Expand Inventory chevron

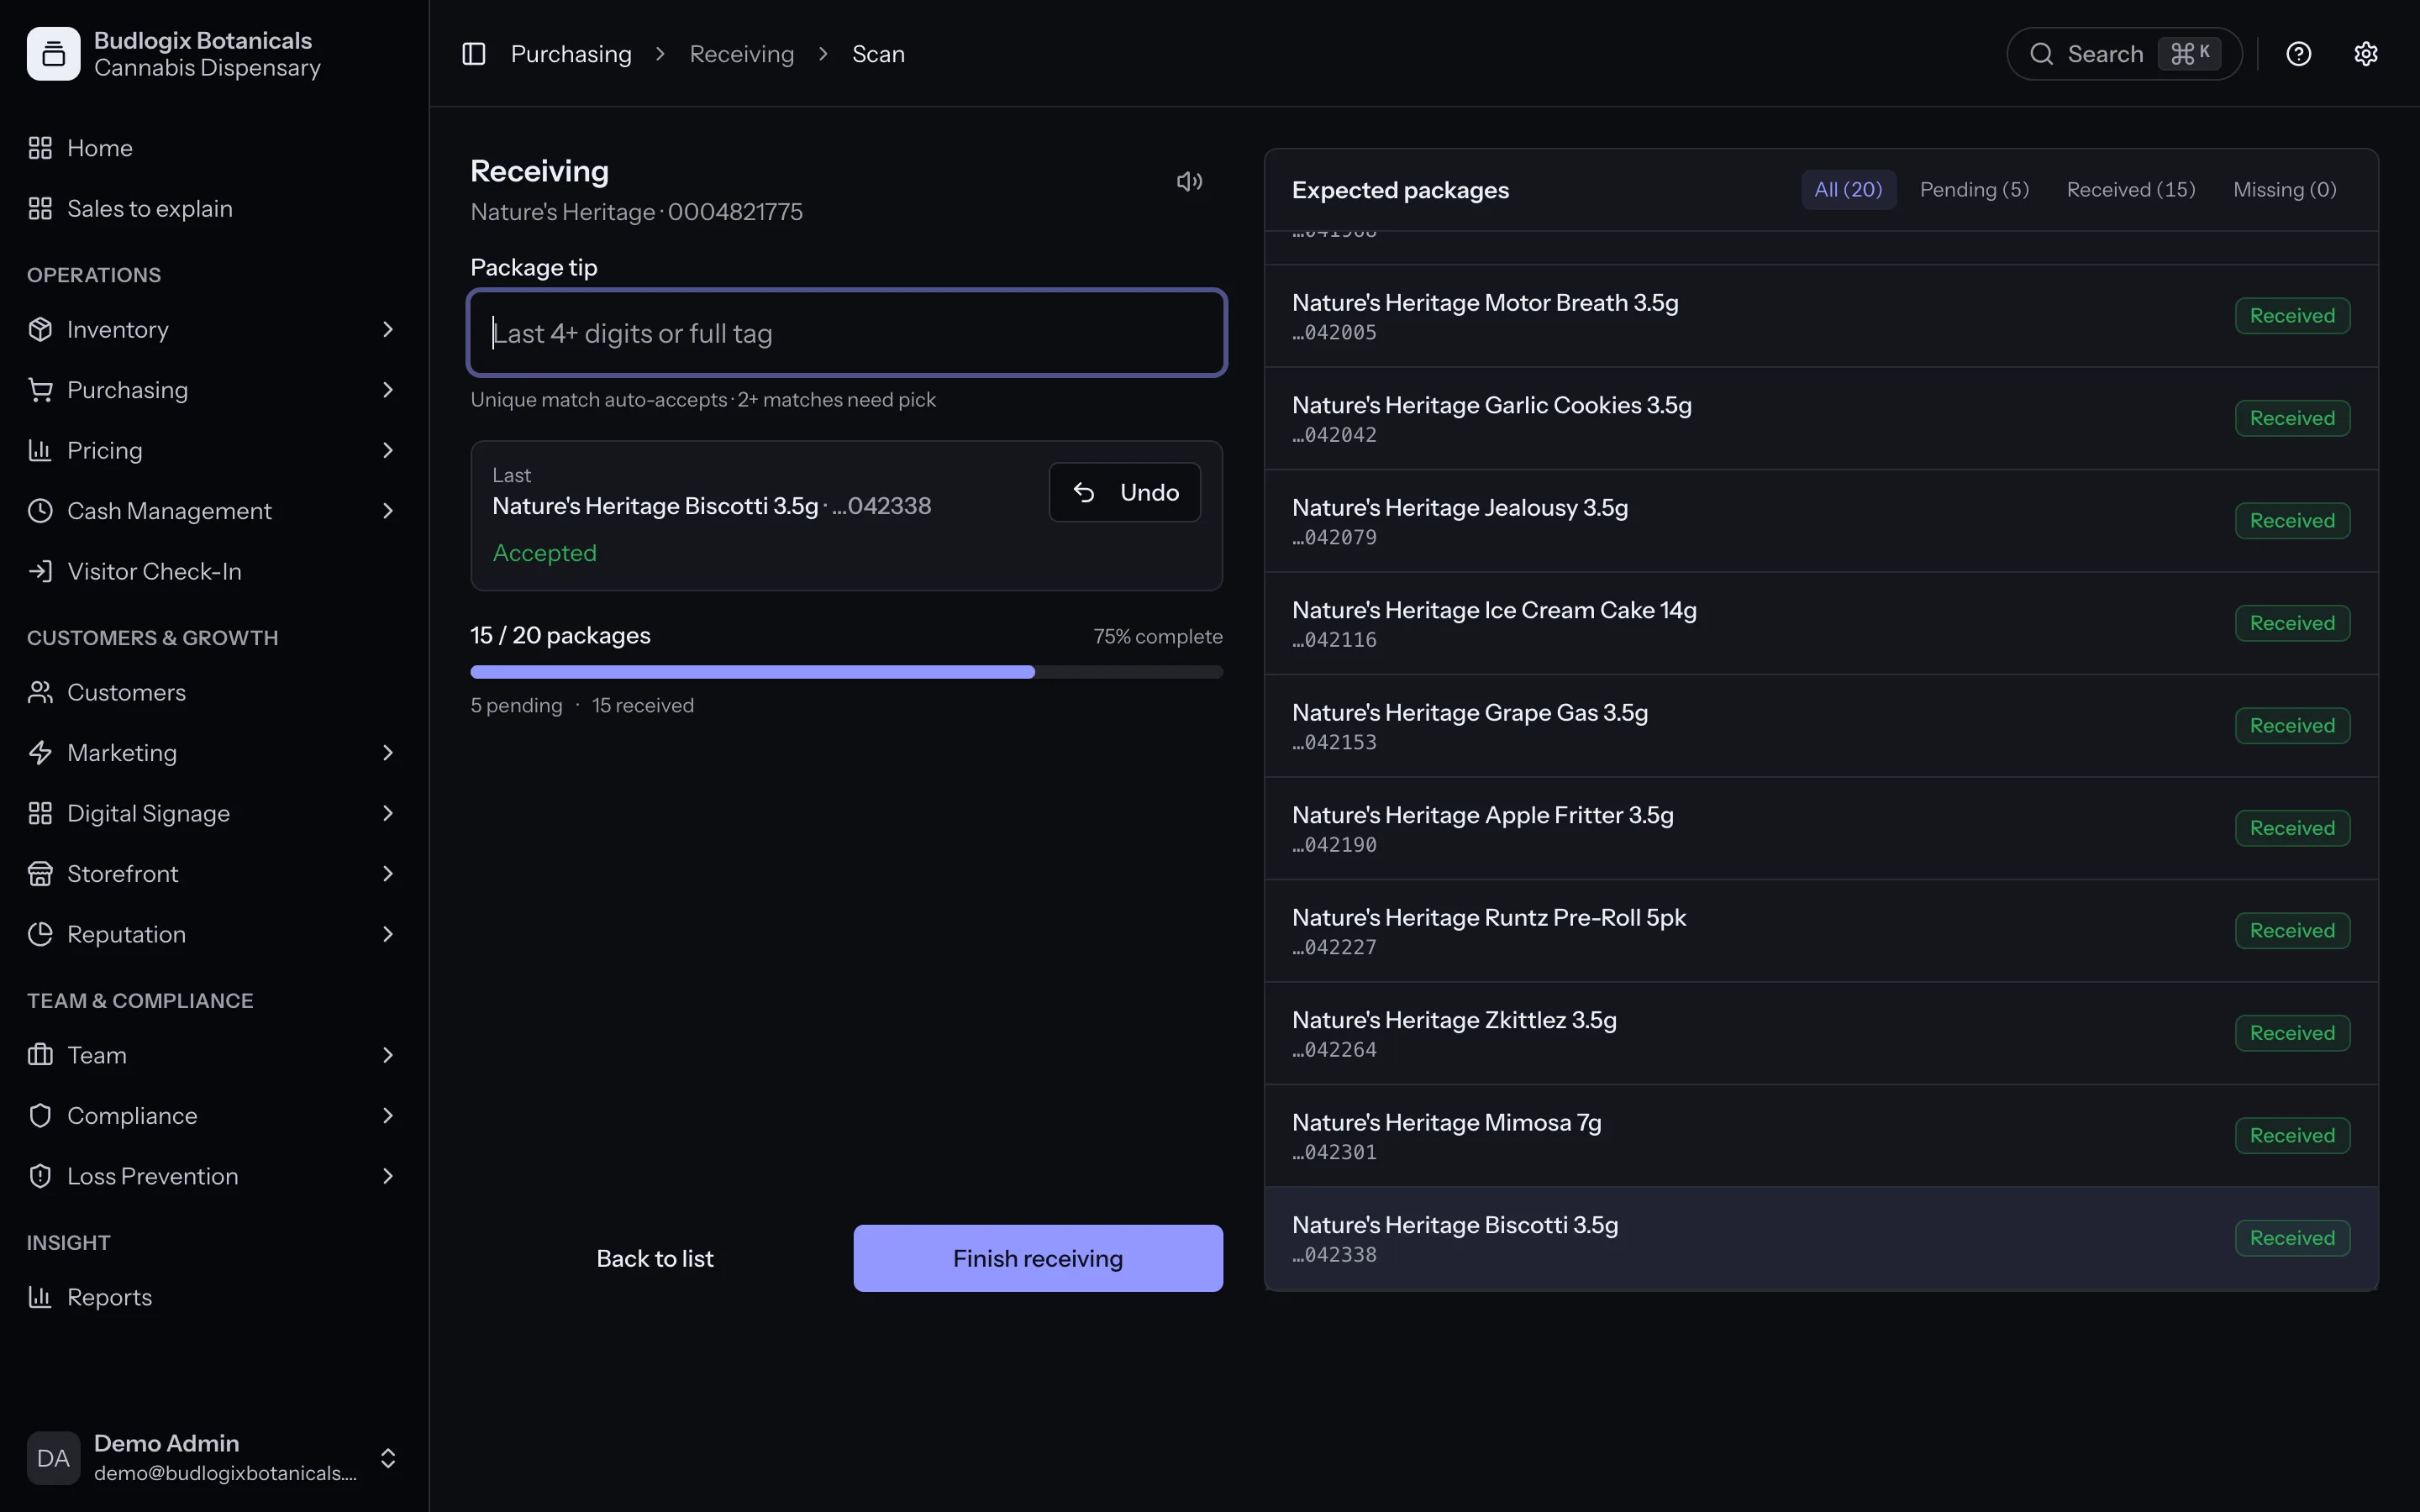pyautogui.click(x=388, y=329)
